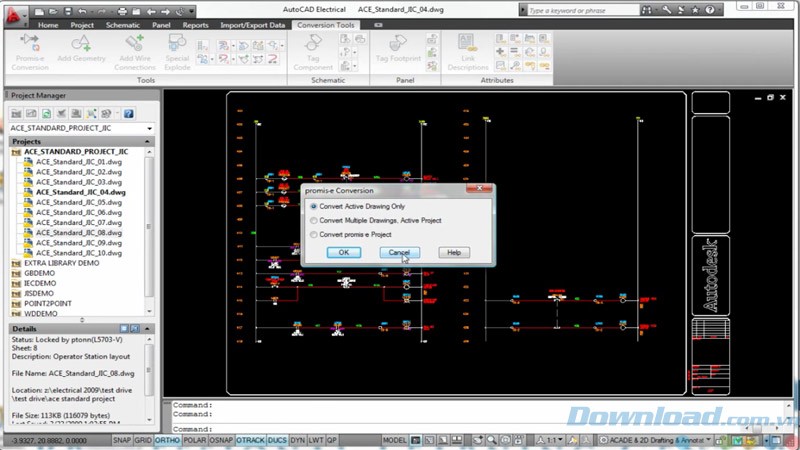Click the Save icon in quick access toolbar
The height and width of the screenshot is (450, 800).
pos(68,11)
